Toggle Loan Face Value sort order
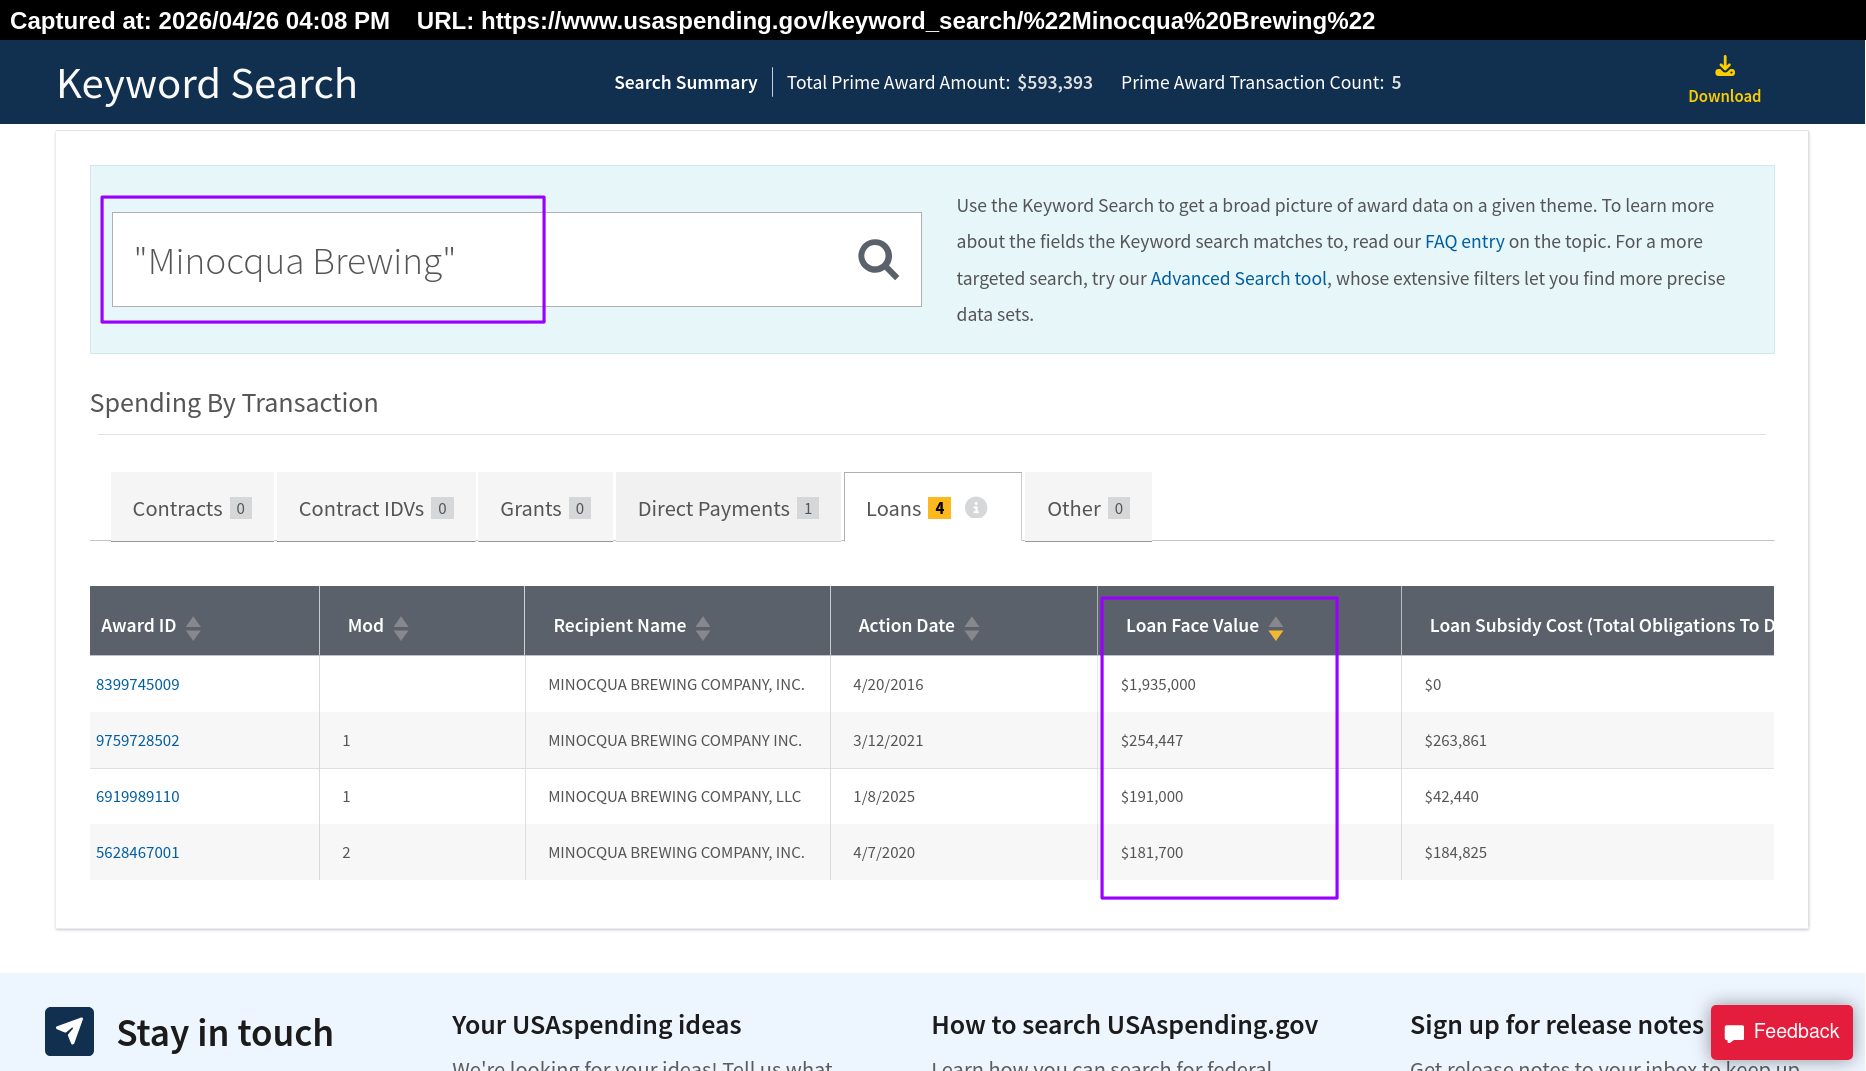1866x1071 pixels. pos(1275,627)
